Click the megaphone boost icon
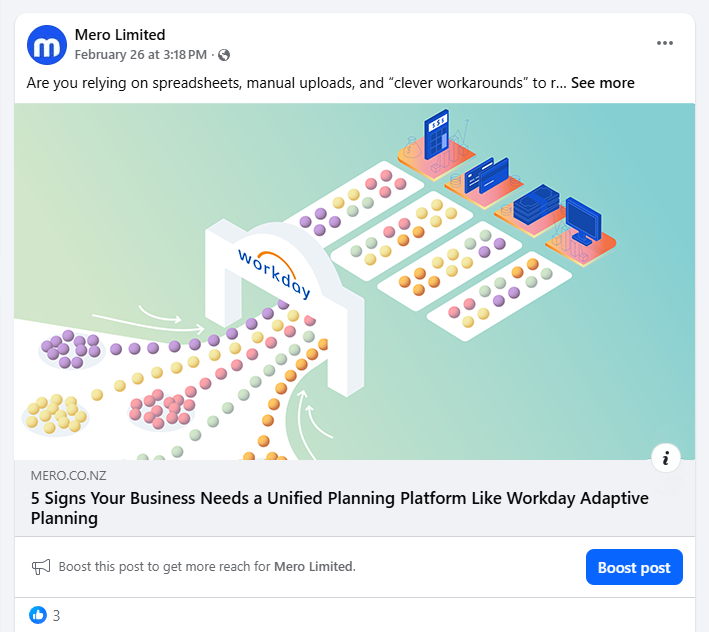The height and width of the screenshot is (632, 709). click(41, 567)
